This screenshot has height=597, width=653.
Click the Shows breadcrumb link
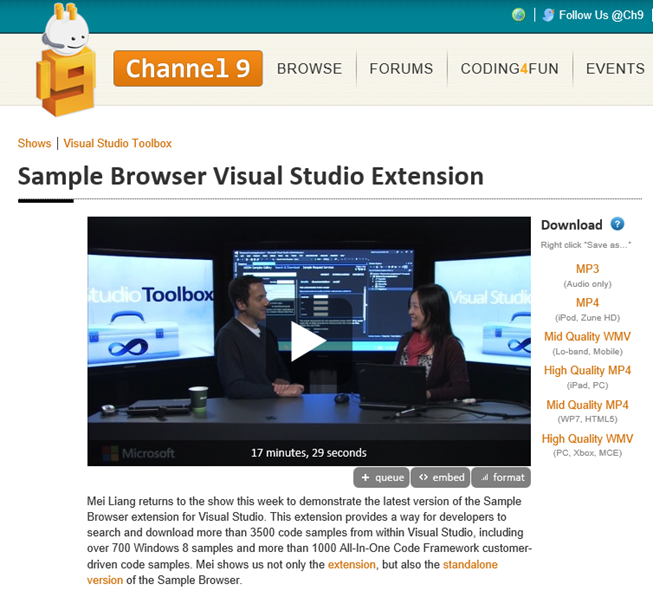click(34, 143)
